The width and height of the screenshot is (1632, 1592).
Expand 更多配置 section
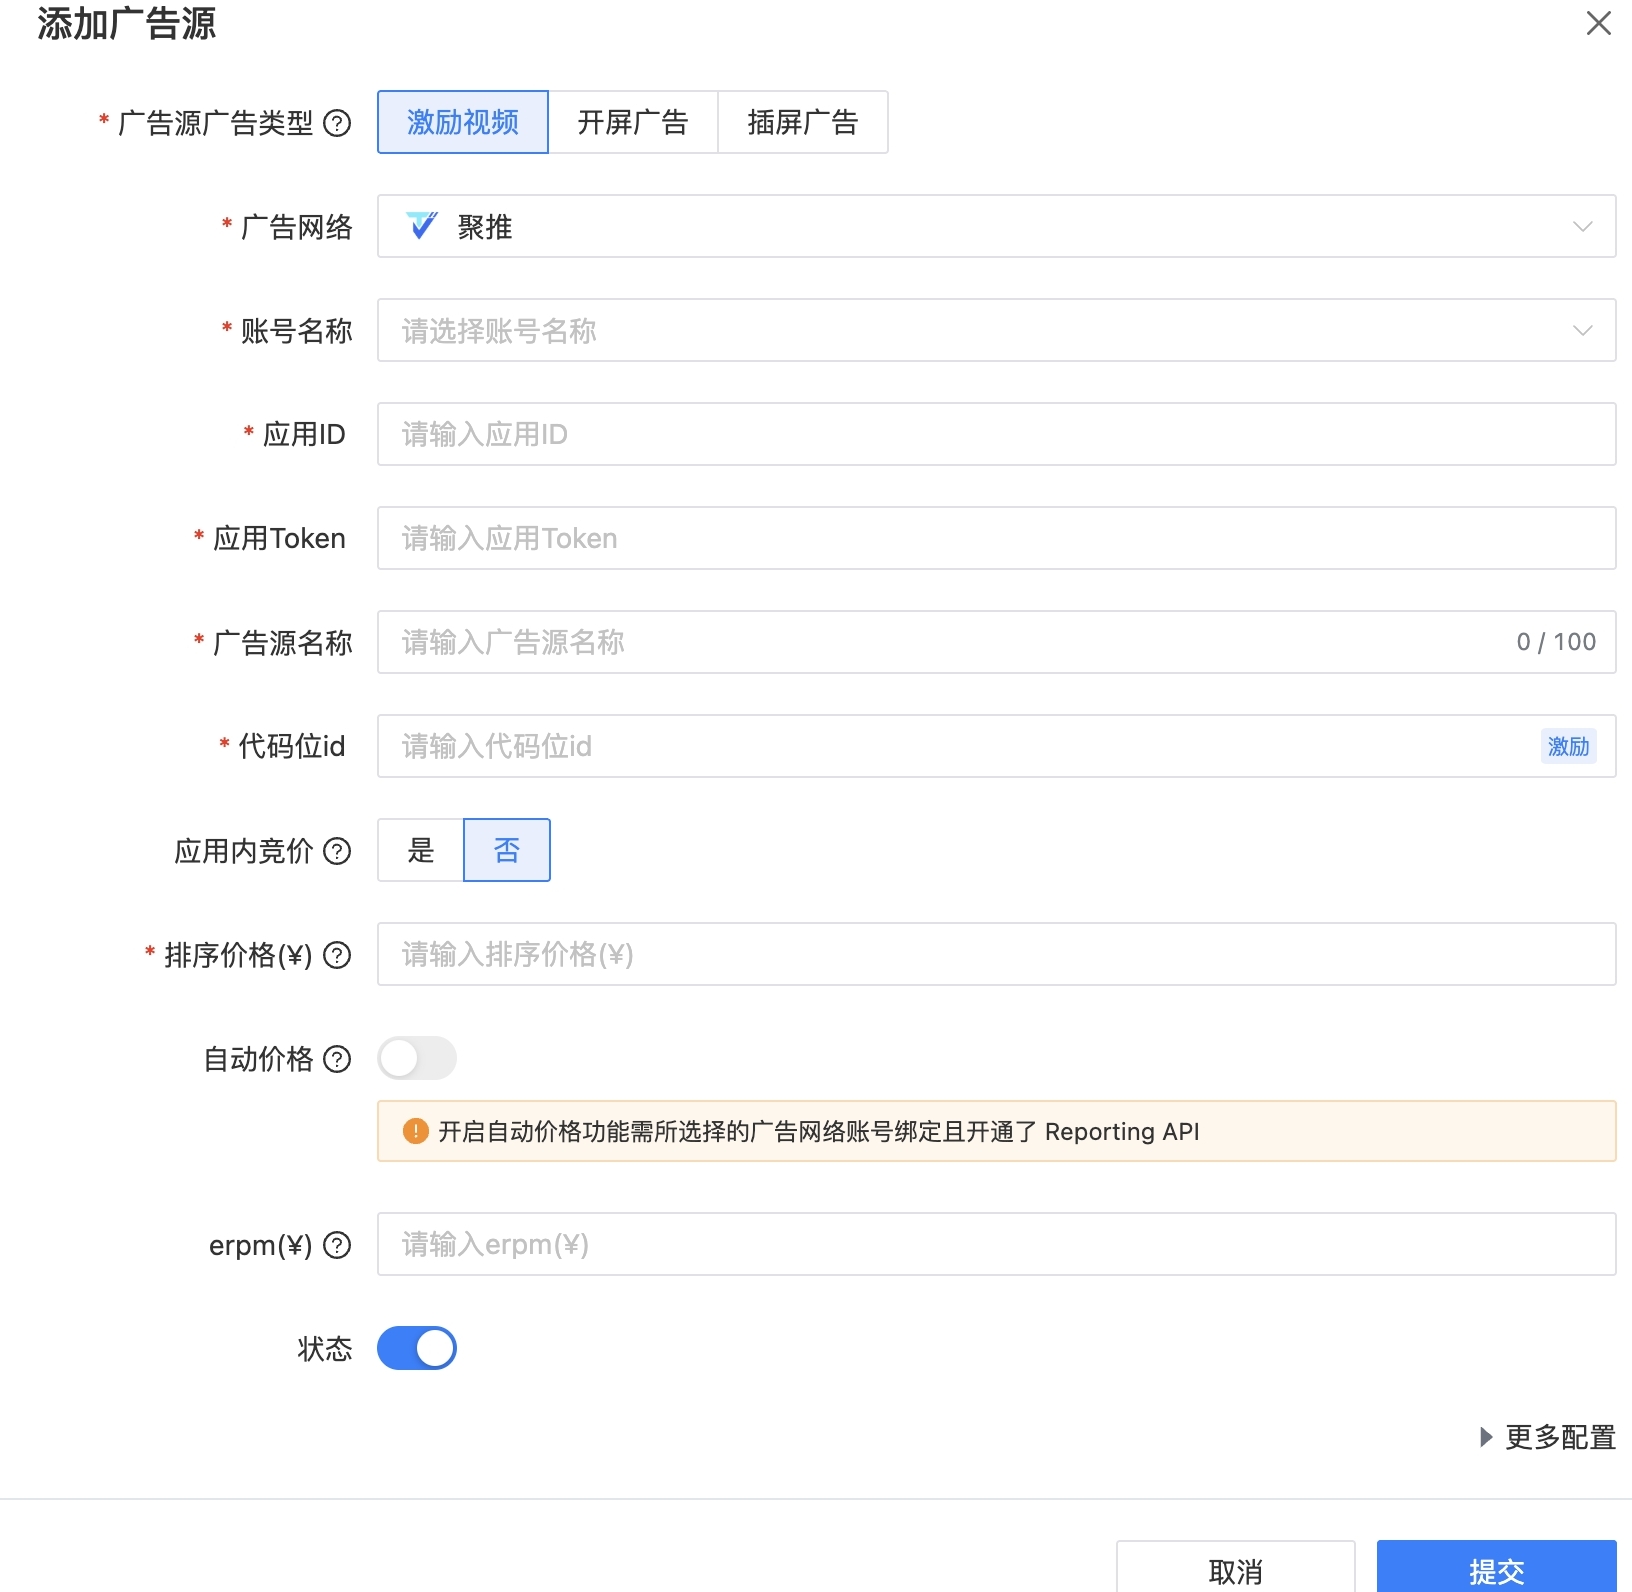tap(1548, 1437)
